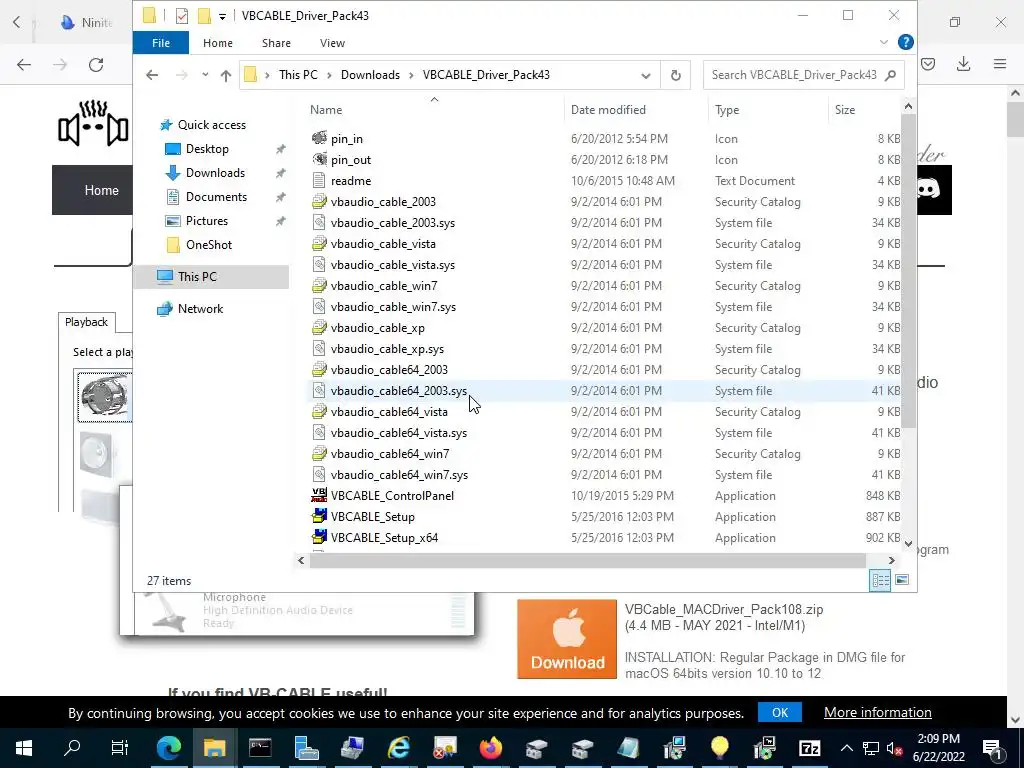Select Desktop in Quick access
This screenshot has height=768, width=1024.
[x=207, y=149]
